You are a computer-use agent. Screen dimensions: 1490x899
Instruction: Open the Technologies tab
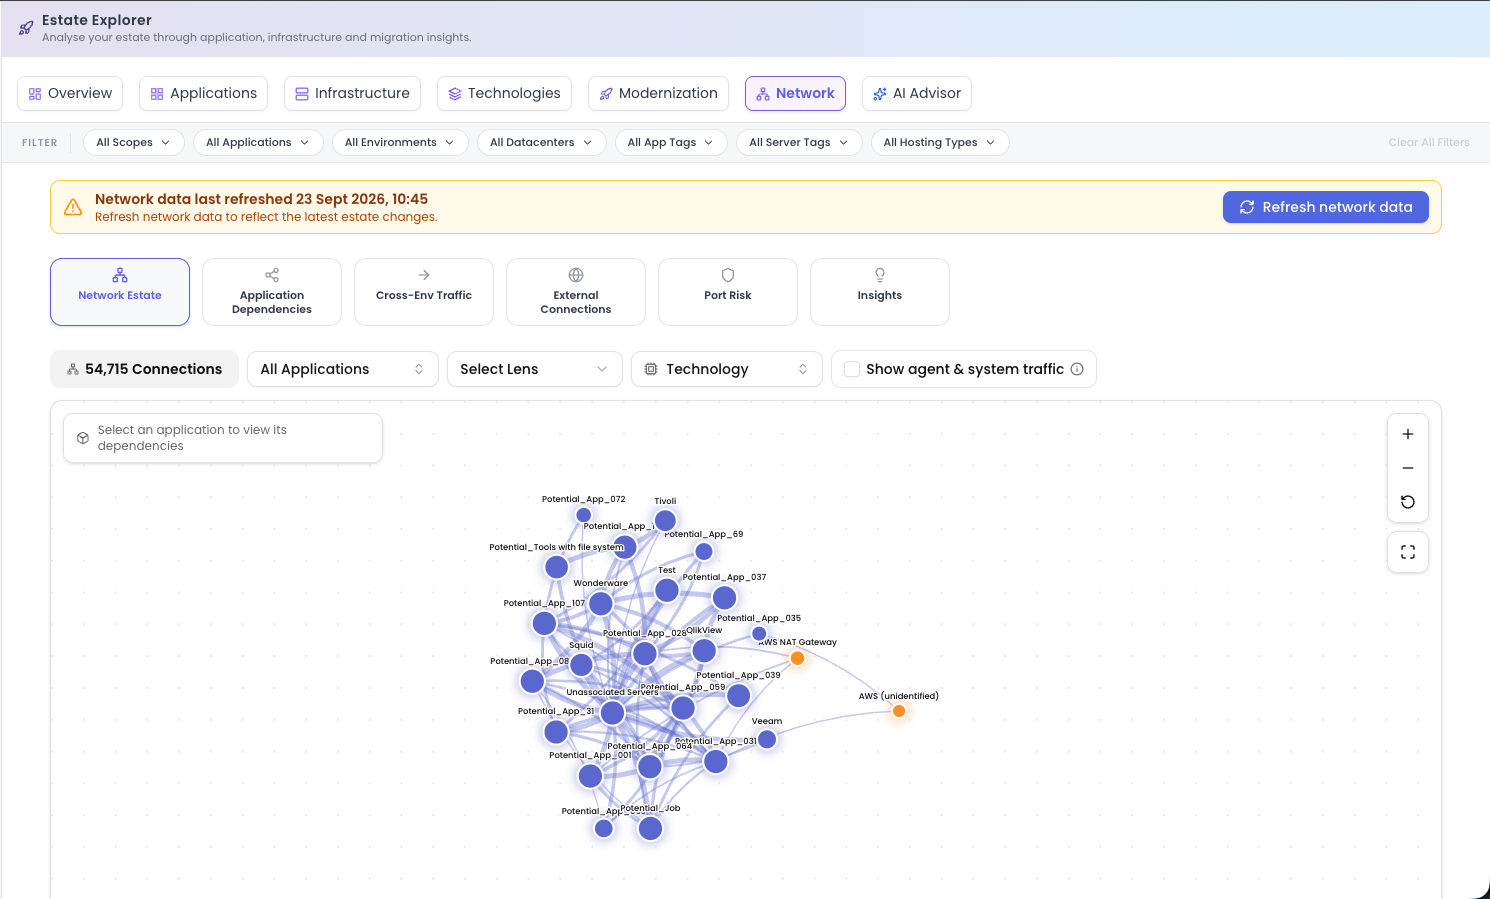[504, 93]
